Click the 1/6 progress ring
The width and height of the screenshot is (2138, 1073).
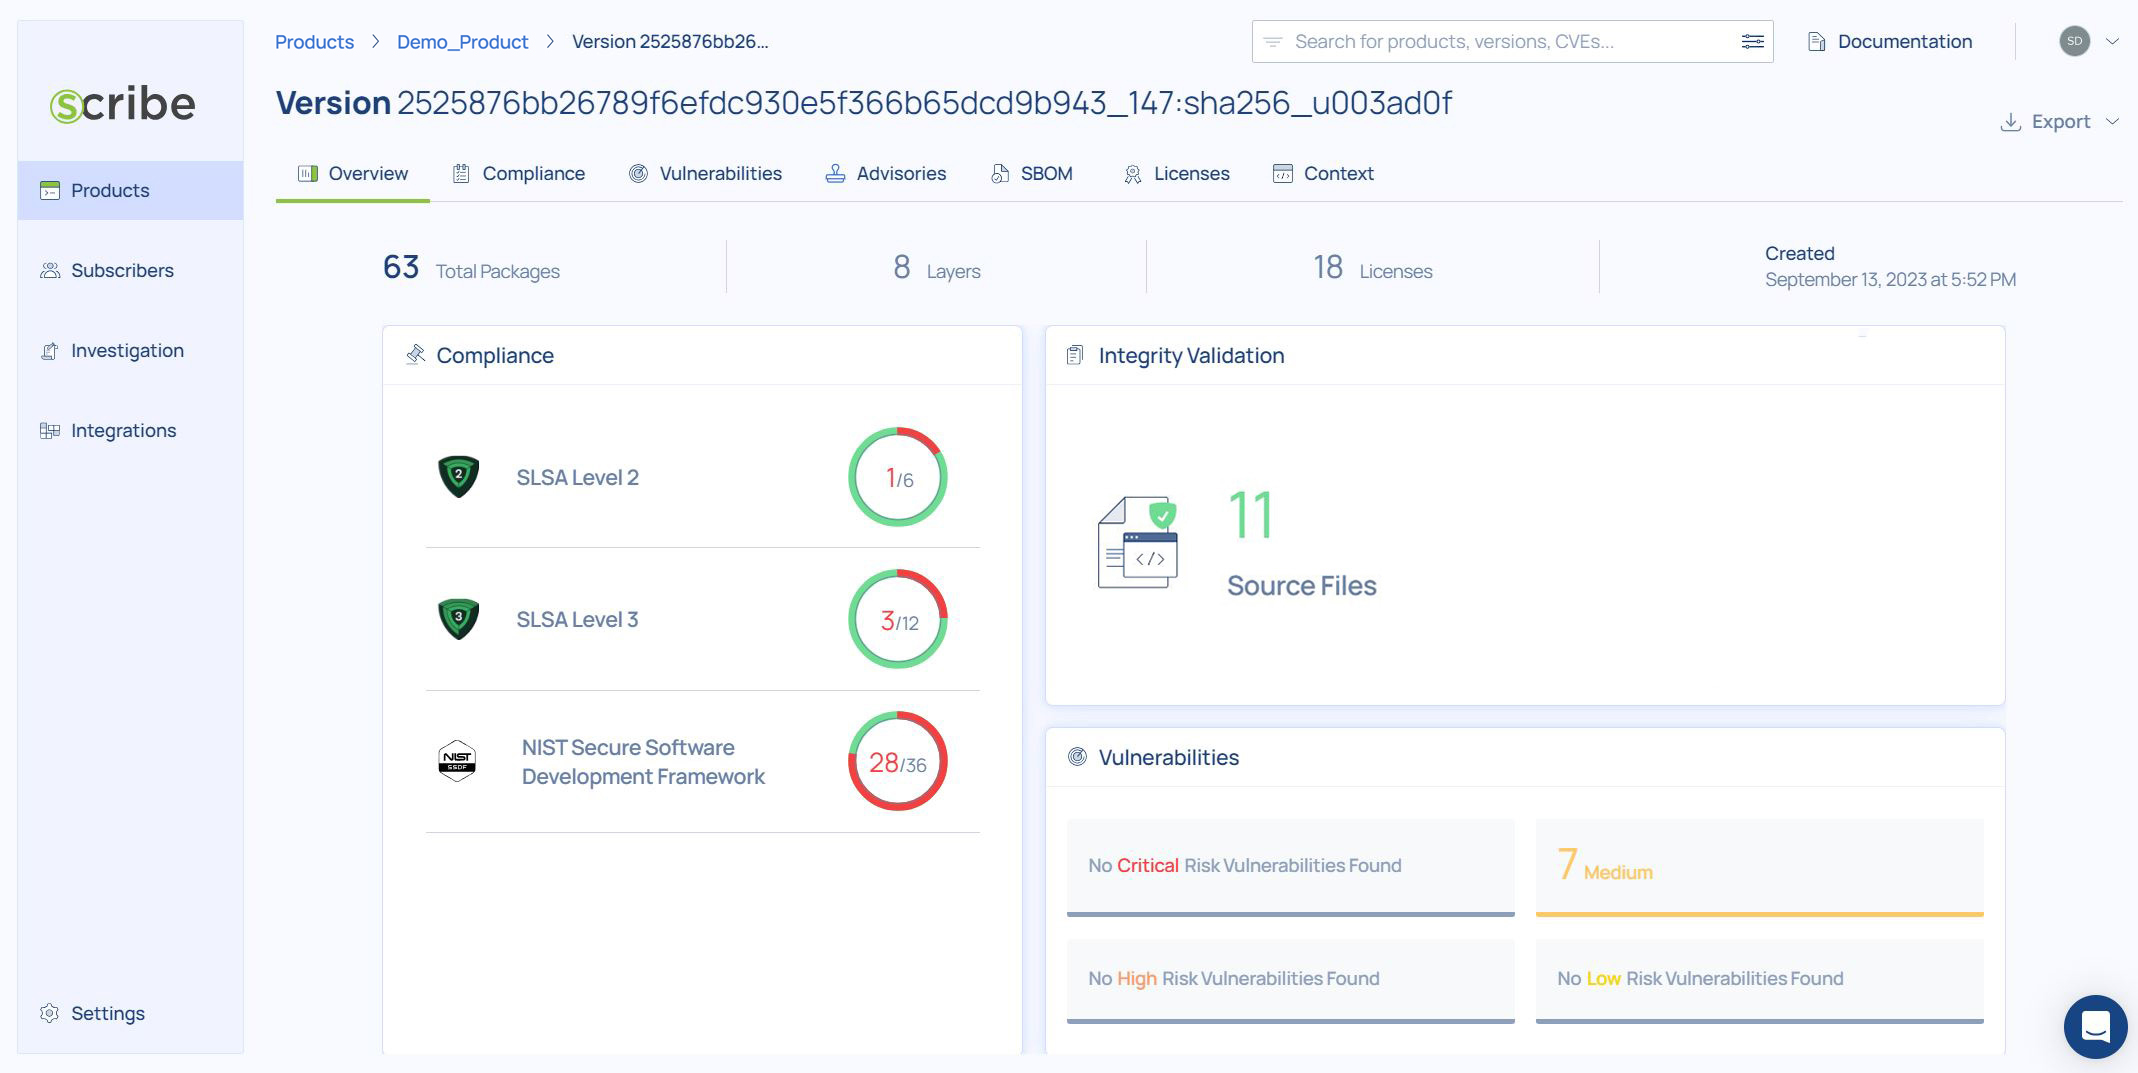(x=898, y=477)
